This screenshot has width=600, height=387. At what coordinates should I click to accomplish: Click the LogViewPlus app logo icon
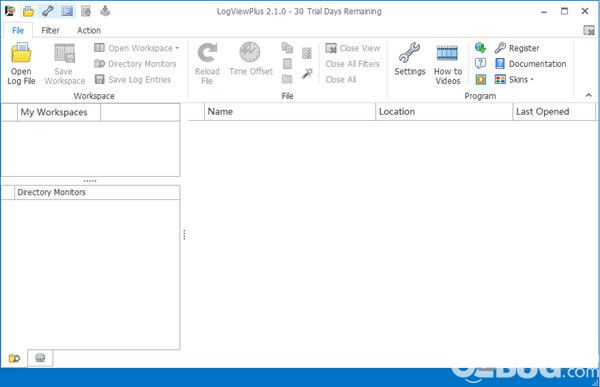[10, 11]
